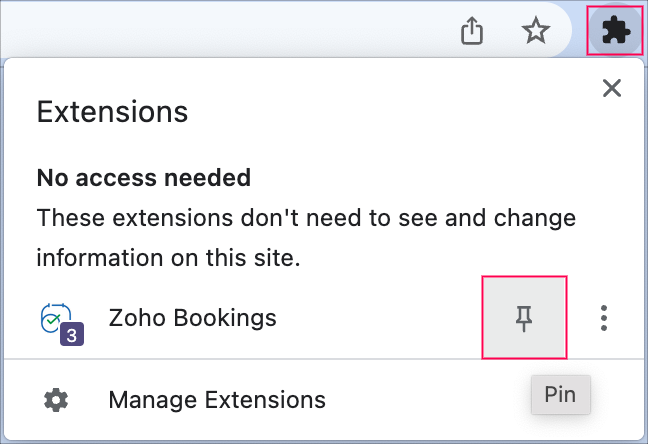This screenshot has width=648, height=444.
Task: Toggle the Extensions puzzle piece button
Action: 614,32
